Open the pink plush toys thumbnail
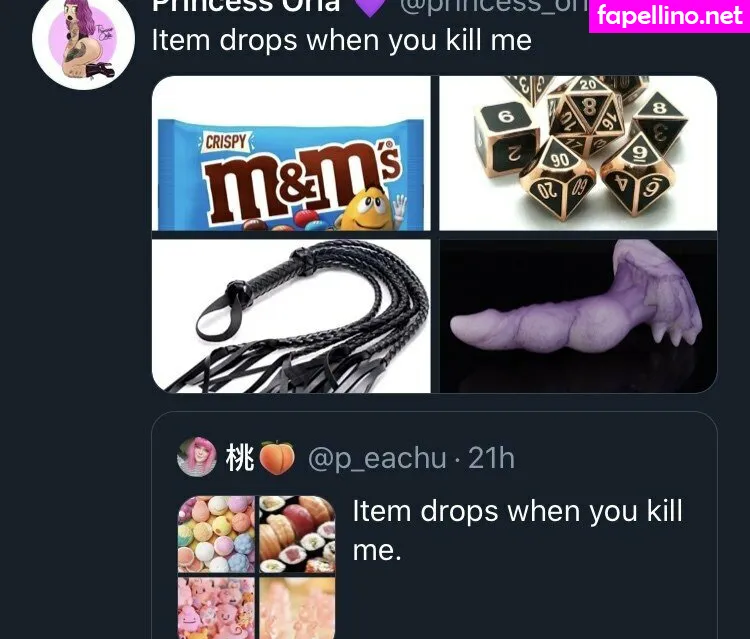Viewport: 750px width, 639px height. coord(216,607)
